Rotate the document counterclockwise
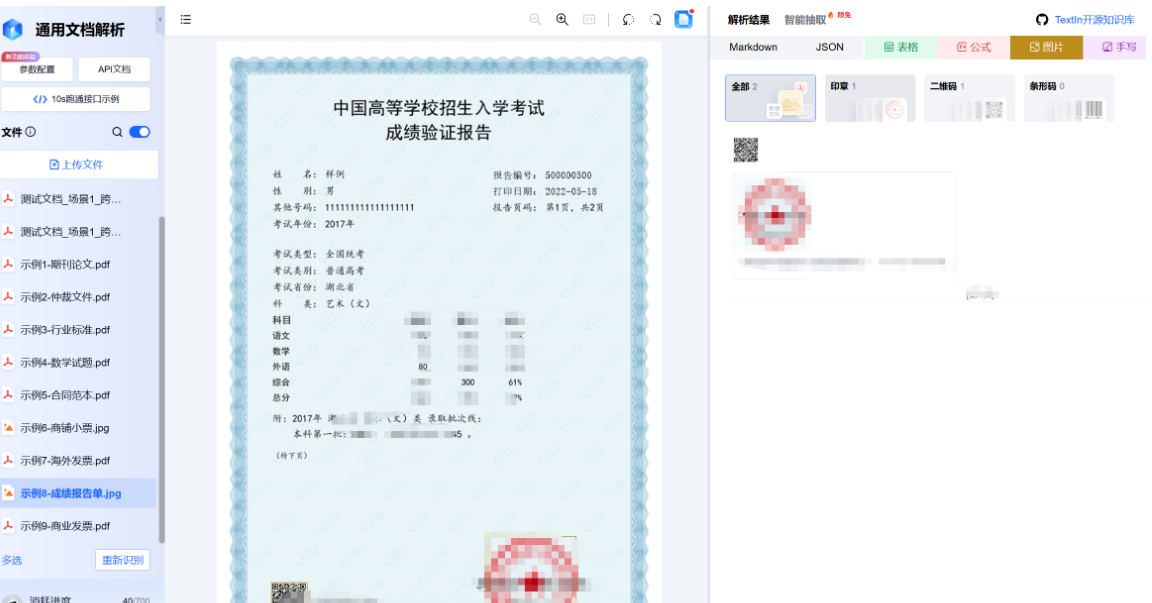The height and width of the screenshot is (603, 1152). (x=628, y=20)
